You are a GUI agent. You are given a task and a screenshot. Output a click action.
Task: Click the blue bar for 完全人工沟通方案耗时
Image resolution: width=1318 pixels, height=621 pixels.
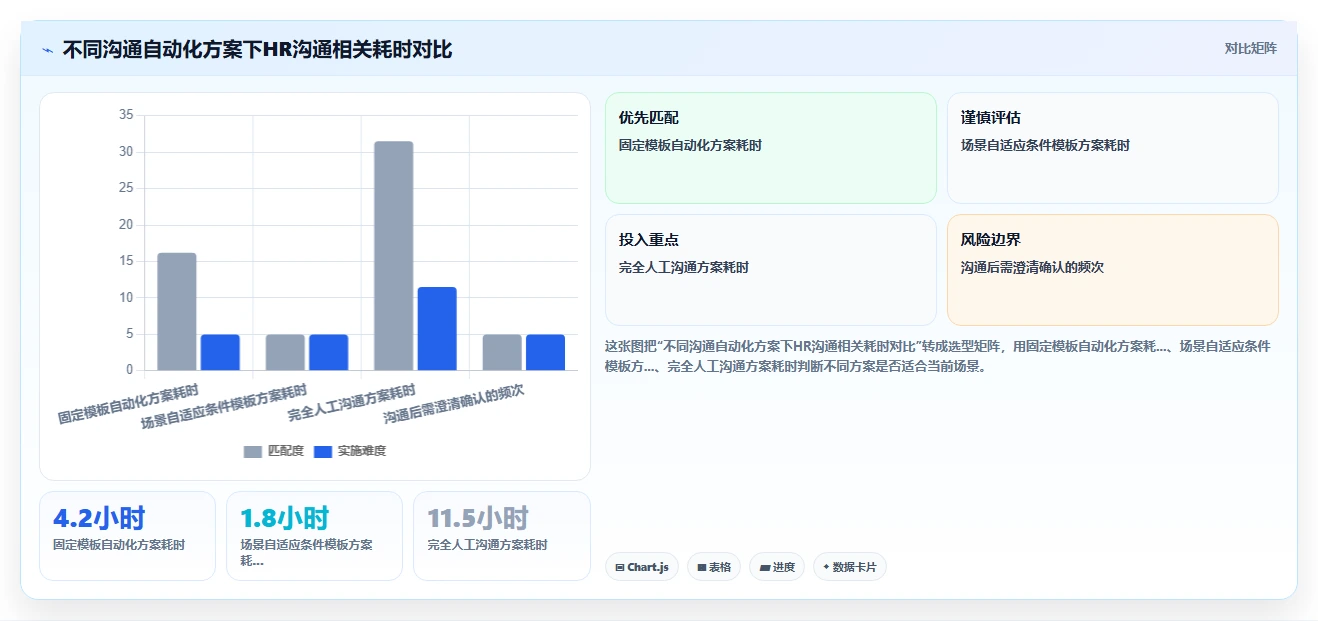pyautogui.click(x=437, y=329)
